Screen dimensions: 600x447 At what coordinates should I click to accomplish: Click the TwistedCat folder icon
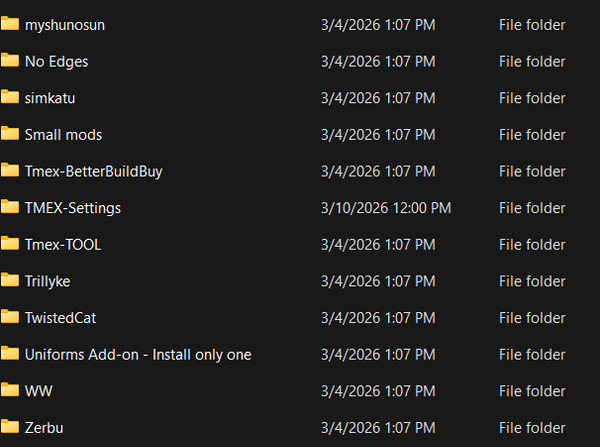(x=10, y=317)
